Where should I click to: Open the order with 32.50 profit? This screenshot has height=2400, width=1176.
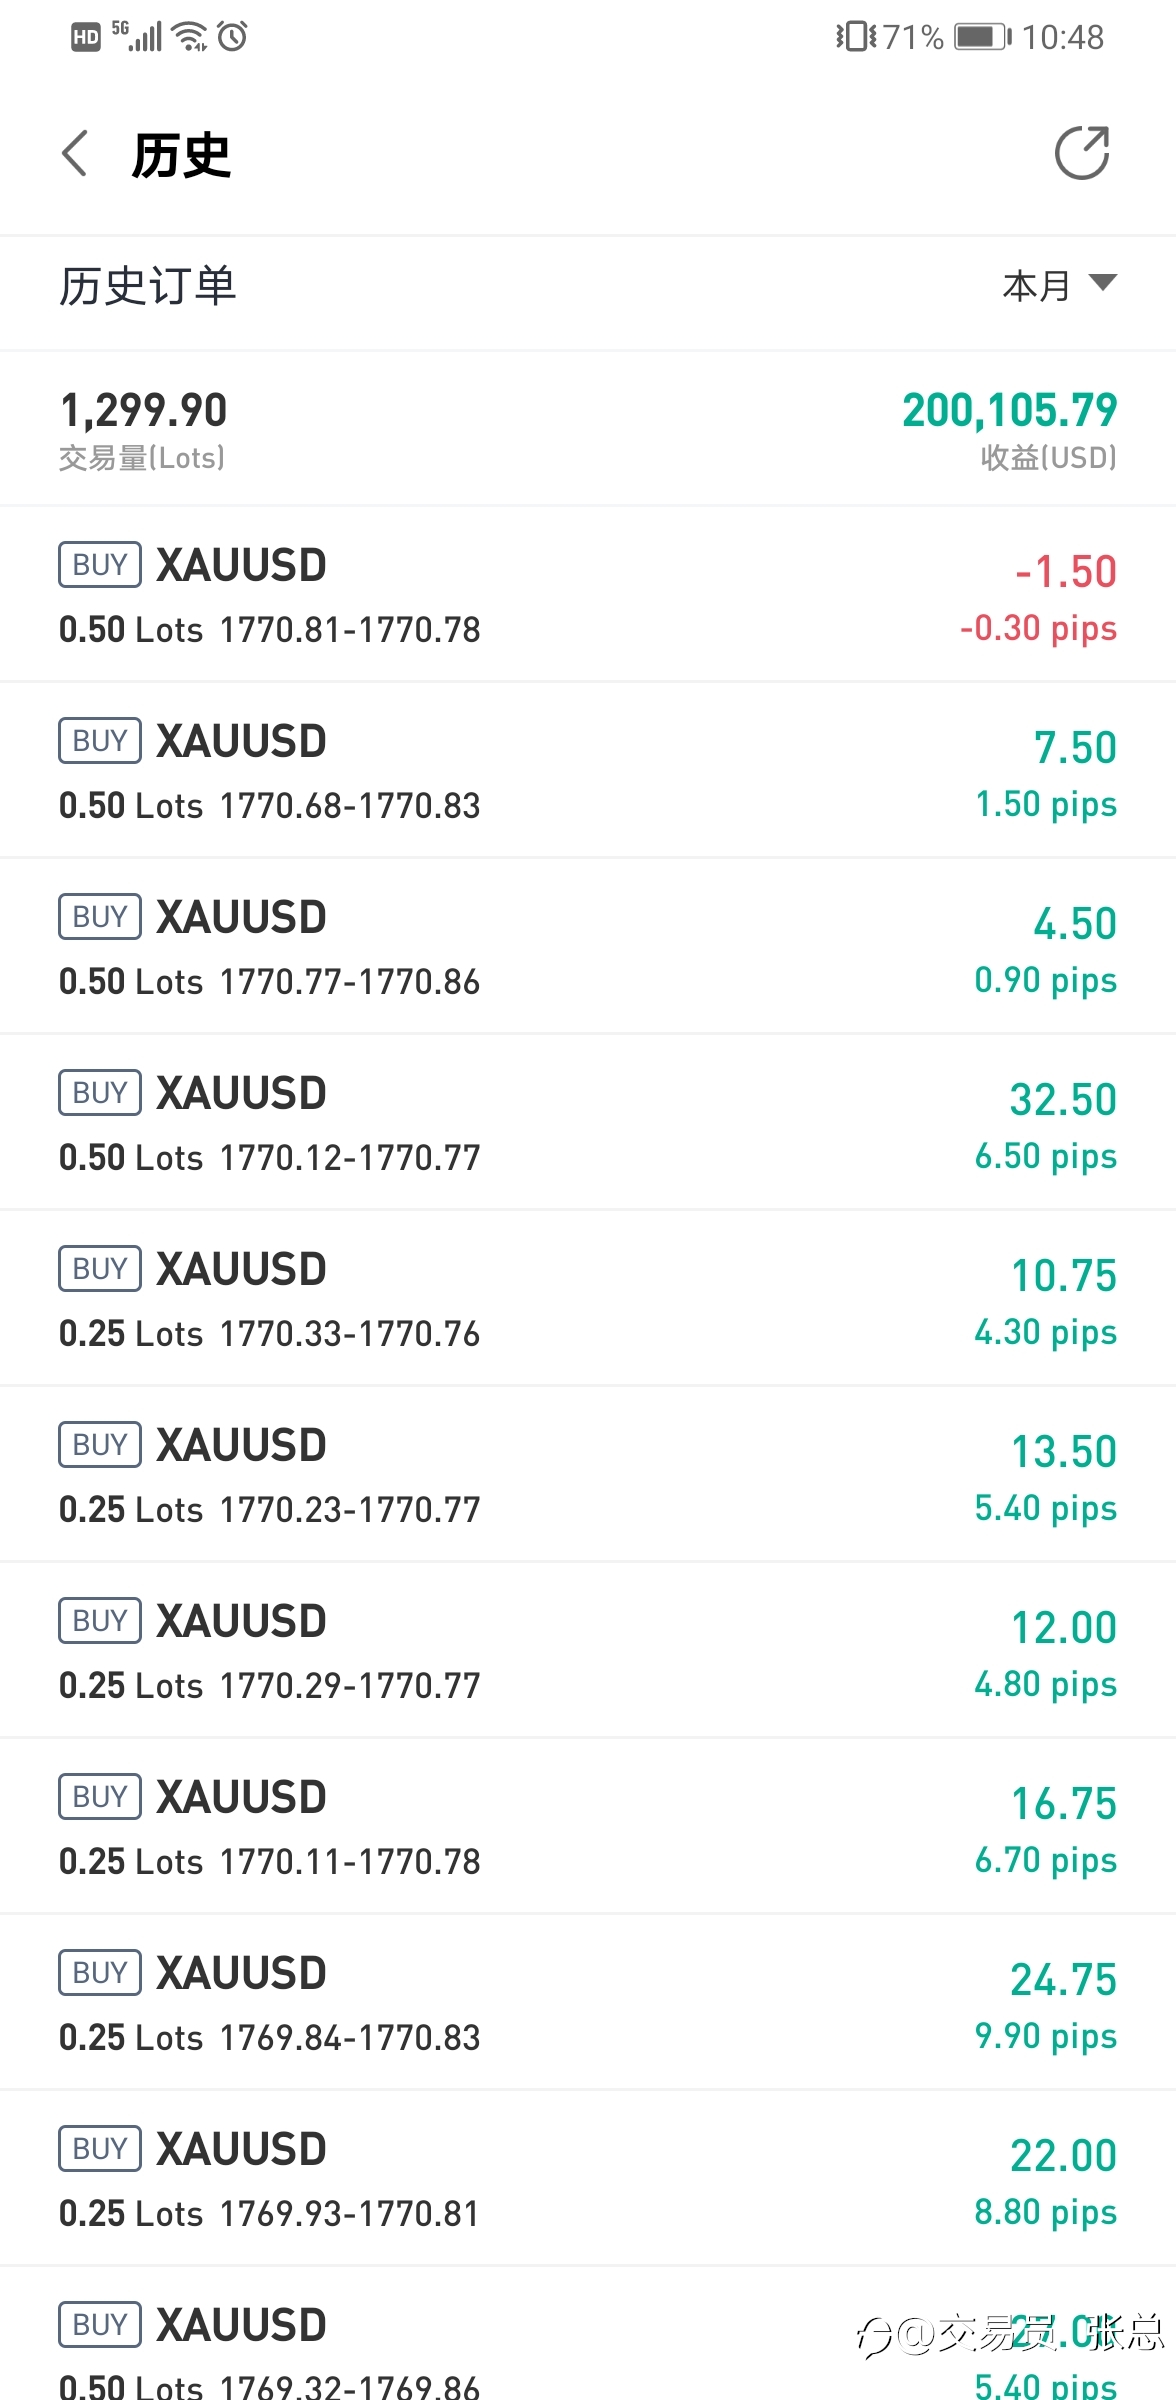pyautogui.click(x=588, y=1123)
